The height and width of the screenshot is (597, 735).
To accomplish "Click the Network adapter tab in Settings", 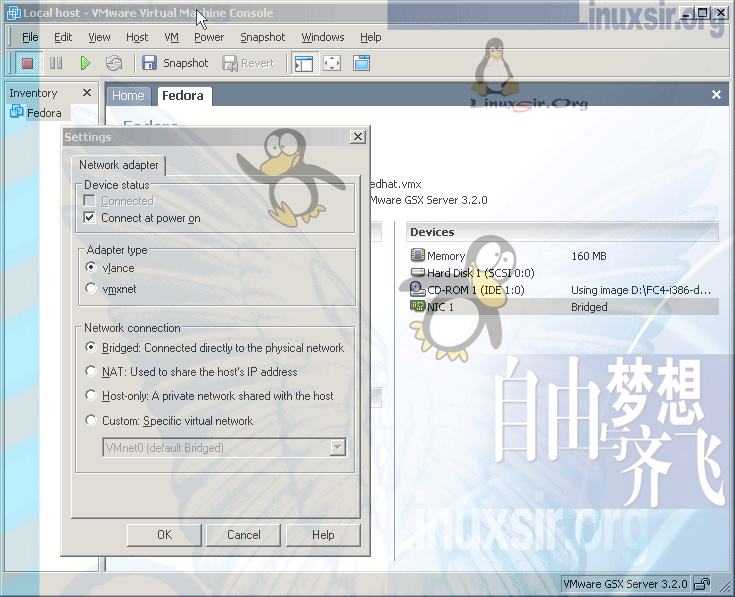I will [x=119, y=165].
